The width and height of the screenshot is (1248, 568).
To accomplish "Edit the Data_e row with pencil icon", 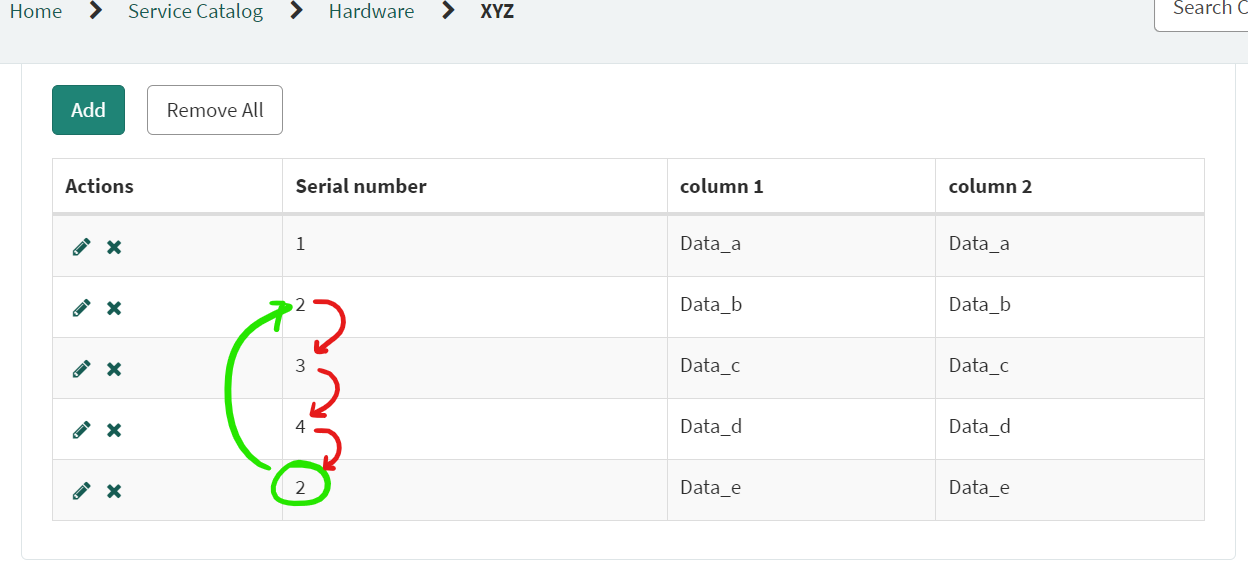I will [x=82, y=491].
